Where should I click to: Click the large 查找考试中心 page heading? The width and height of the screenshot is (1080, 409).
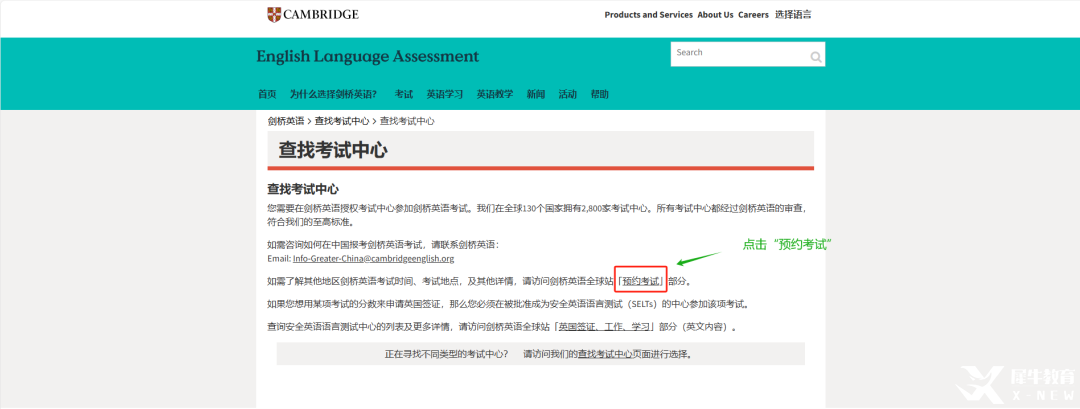click(333, 150)
